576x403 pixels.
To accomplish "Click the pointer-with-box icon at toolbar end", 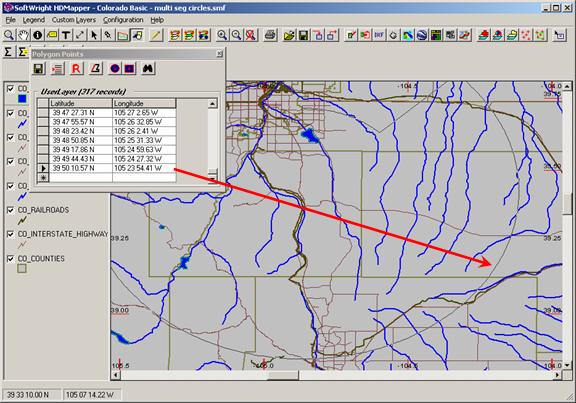I will [x=559, y=35].
